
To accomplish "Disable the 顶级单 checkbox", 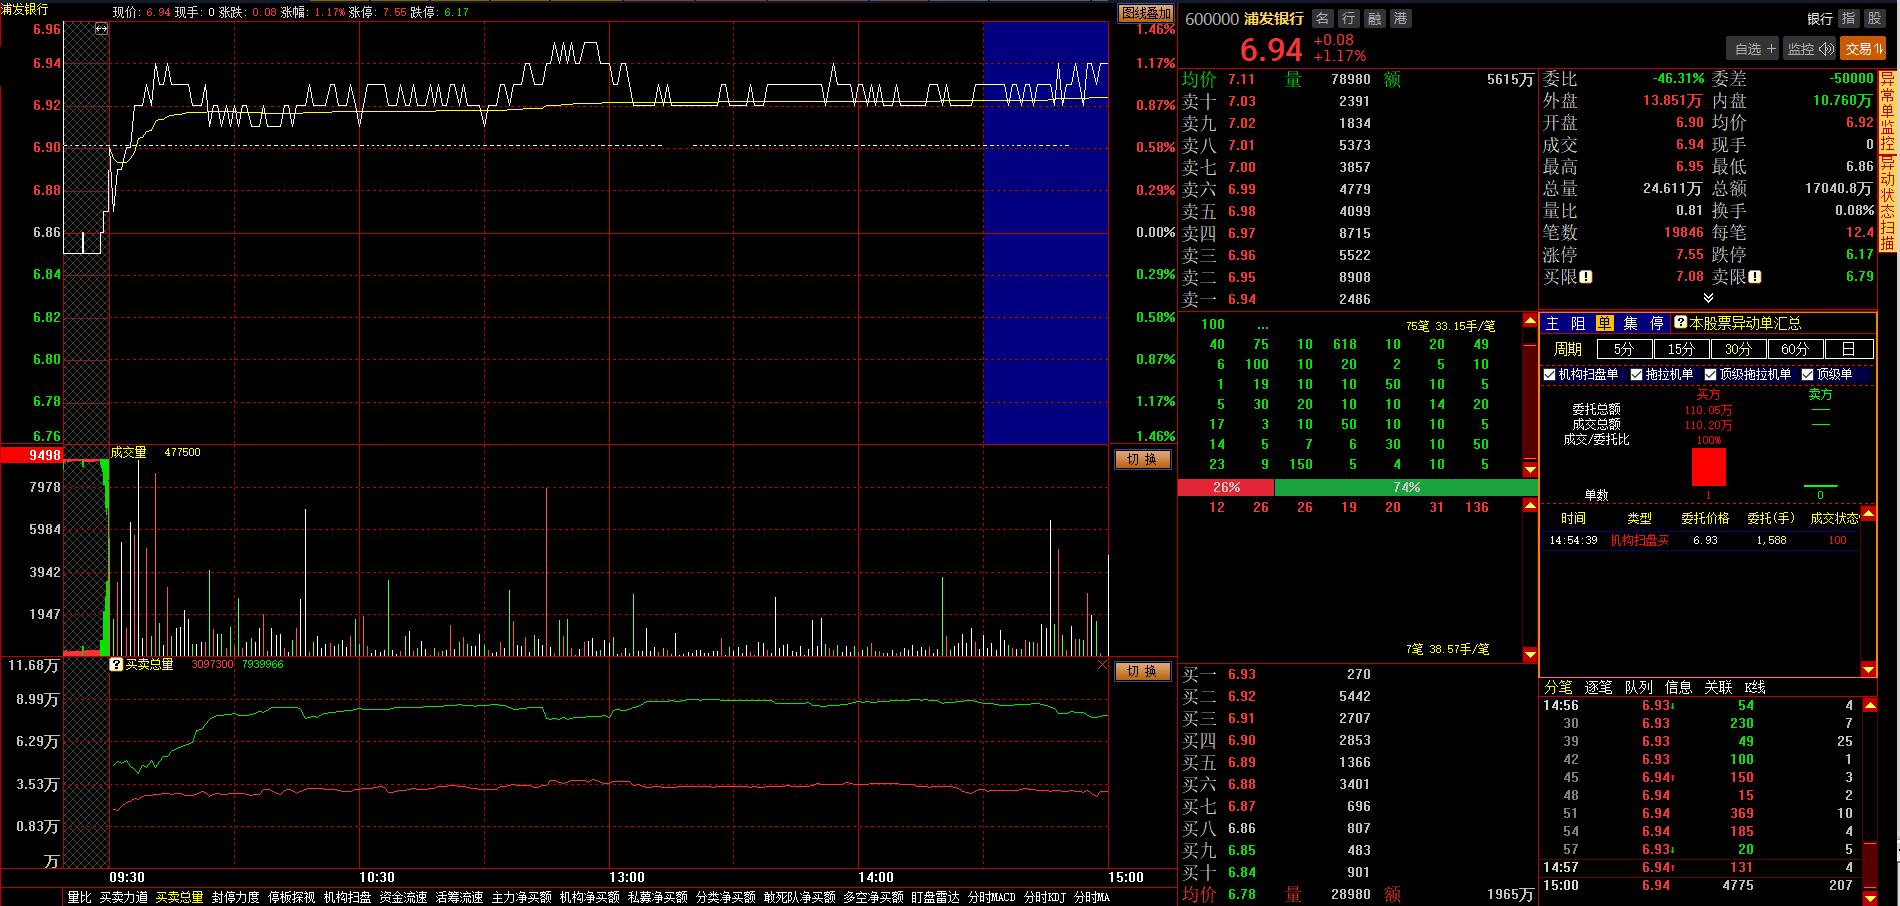I will (x=1807, y=375).
